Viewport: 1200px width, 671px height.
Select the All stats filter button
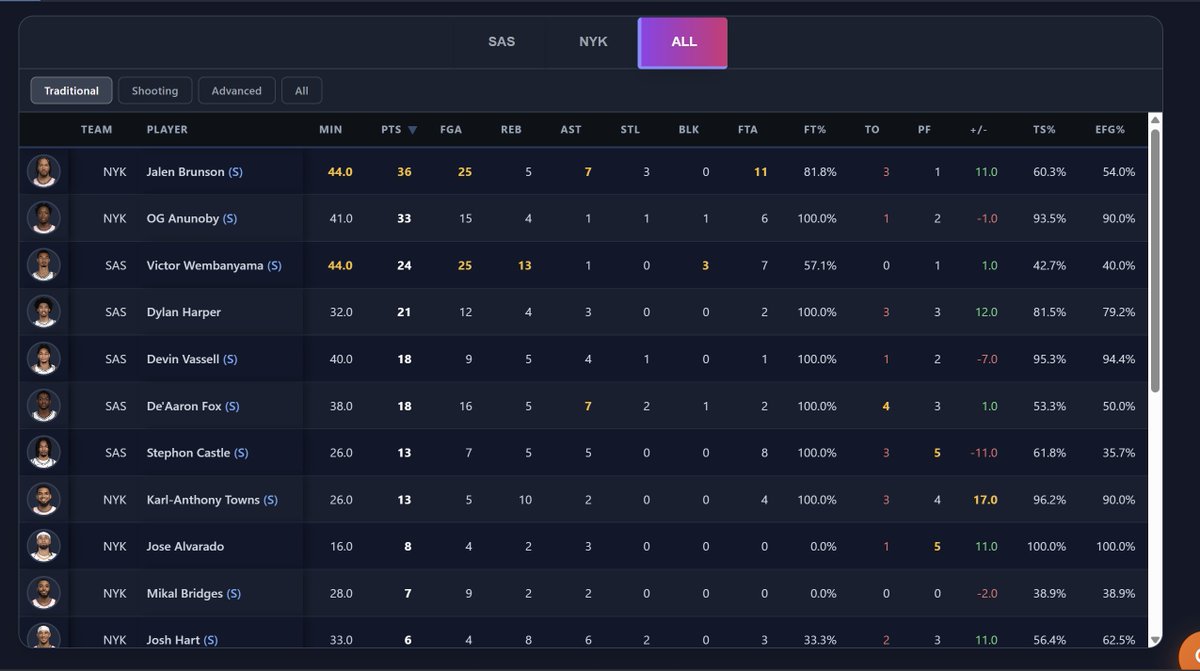pos(302,90)
